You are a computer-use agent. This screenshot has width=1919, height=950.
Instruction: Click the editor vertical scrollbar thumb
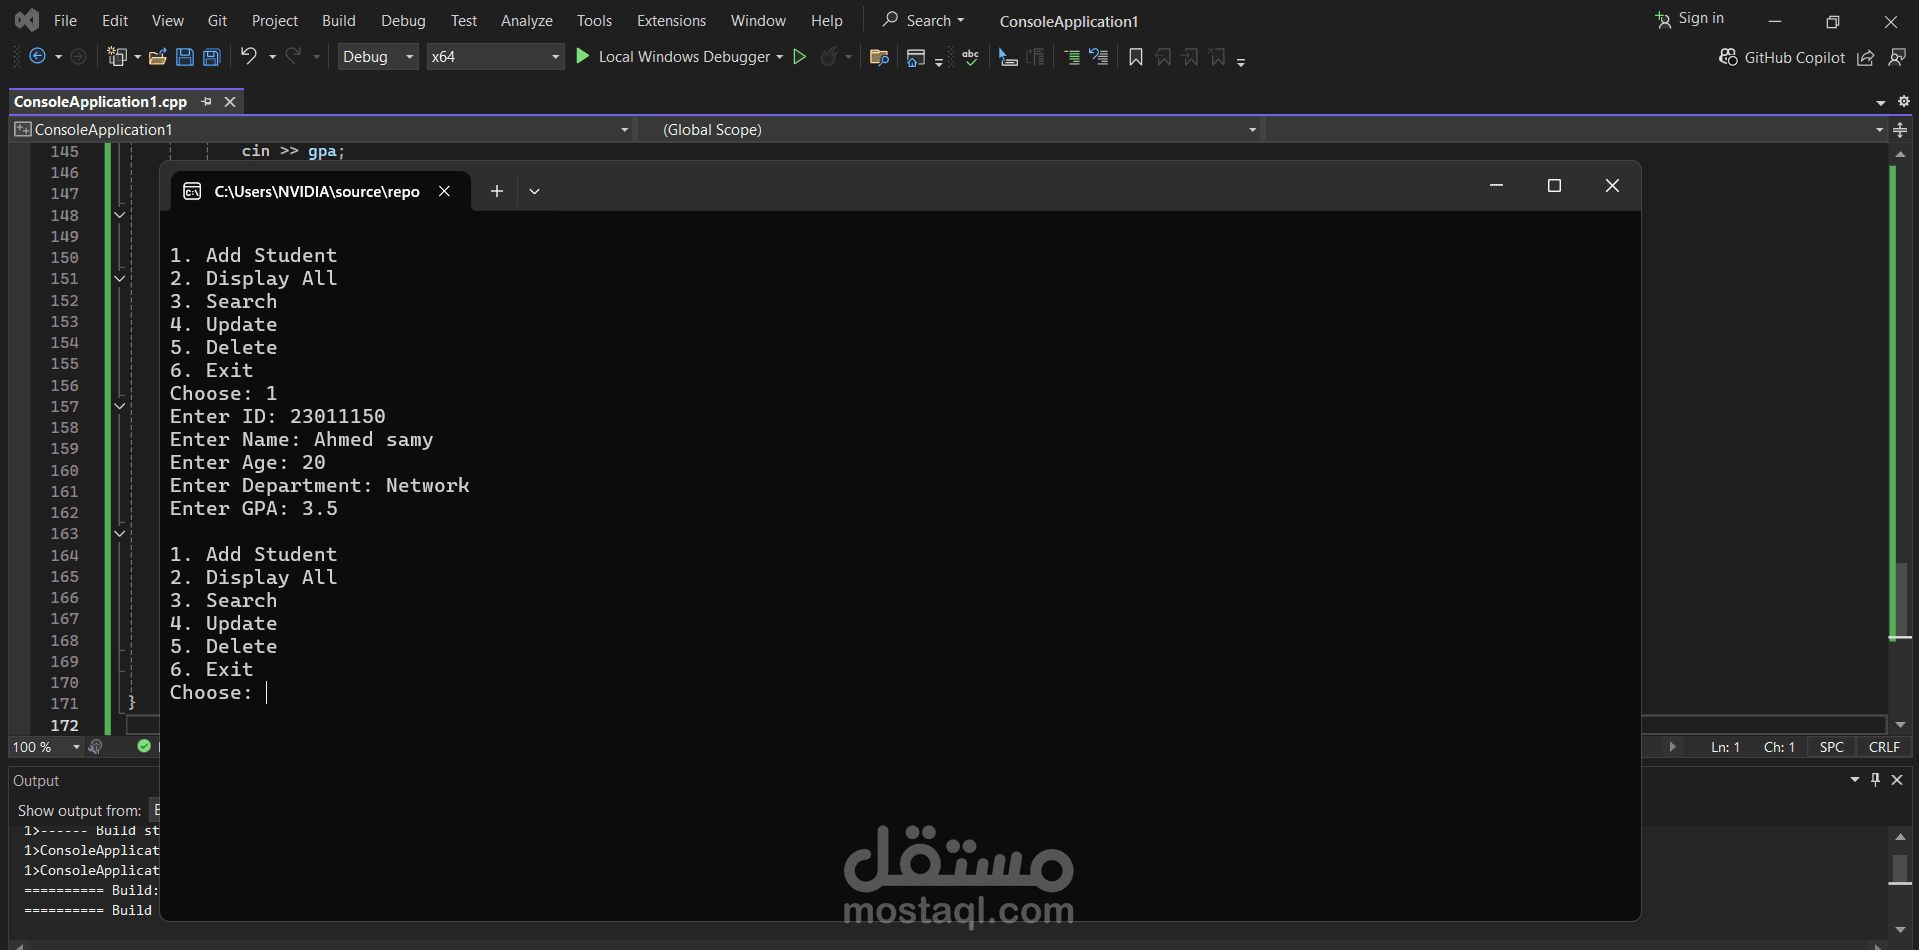[1901, 600]
